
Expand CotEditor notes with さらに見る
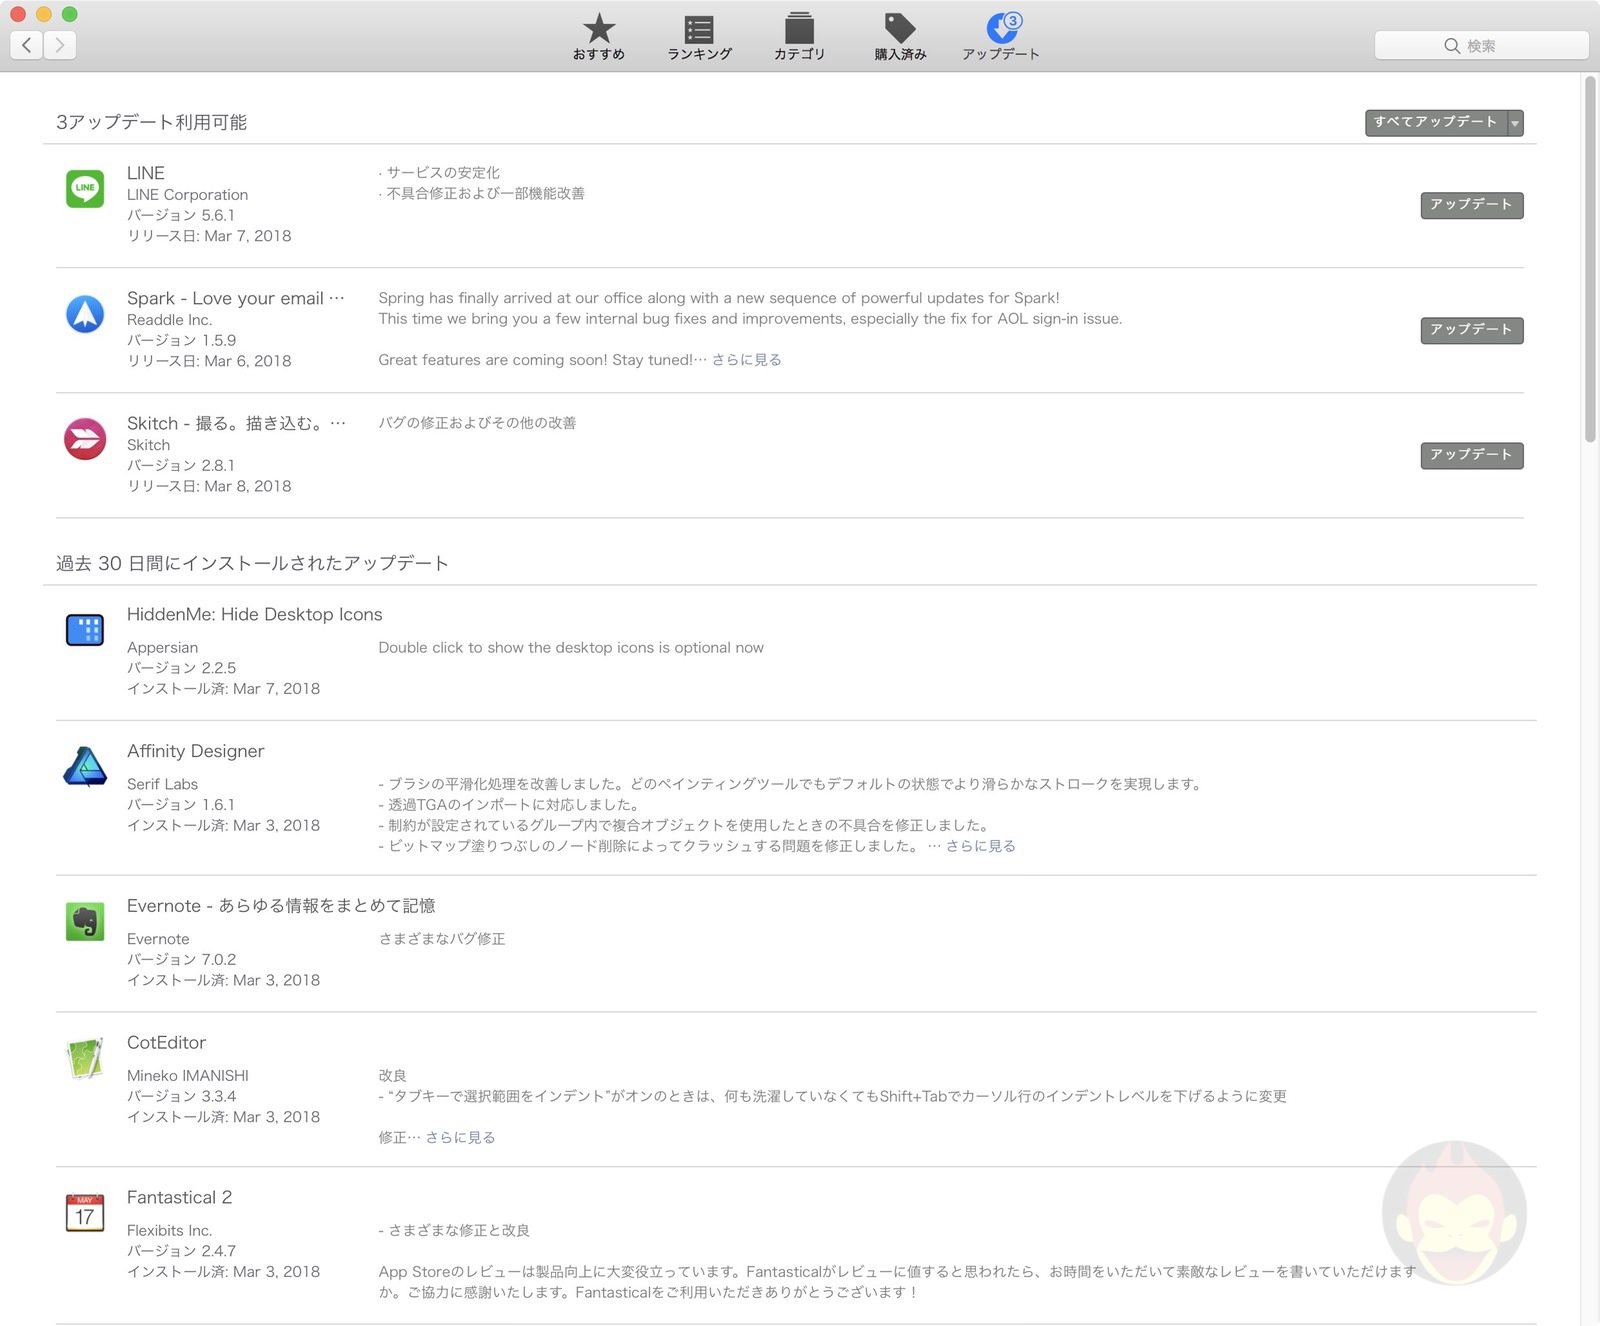coord(460,1137)
